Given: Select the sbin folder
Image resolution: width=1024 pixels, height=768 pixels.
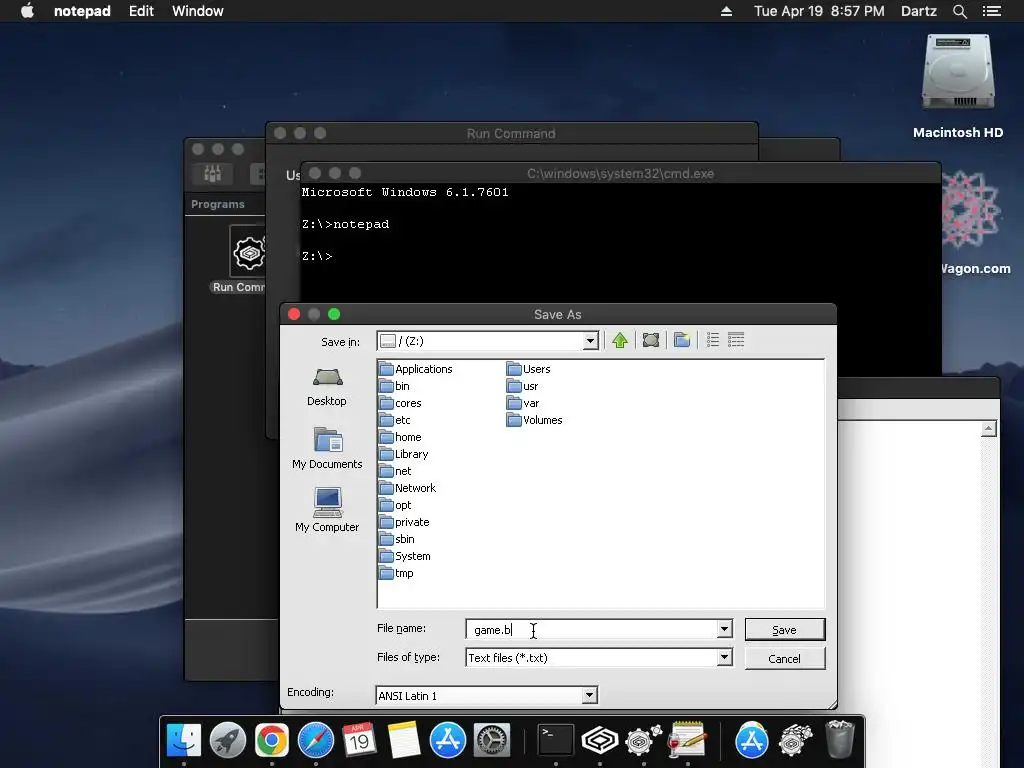Looking at the screenshot, I should pos(398,539).
